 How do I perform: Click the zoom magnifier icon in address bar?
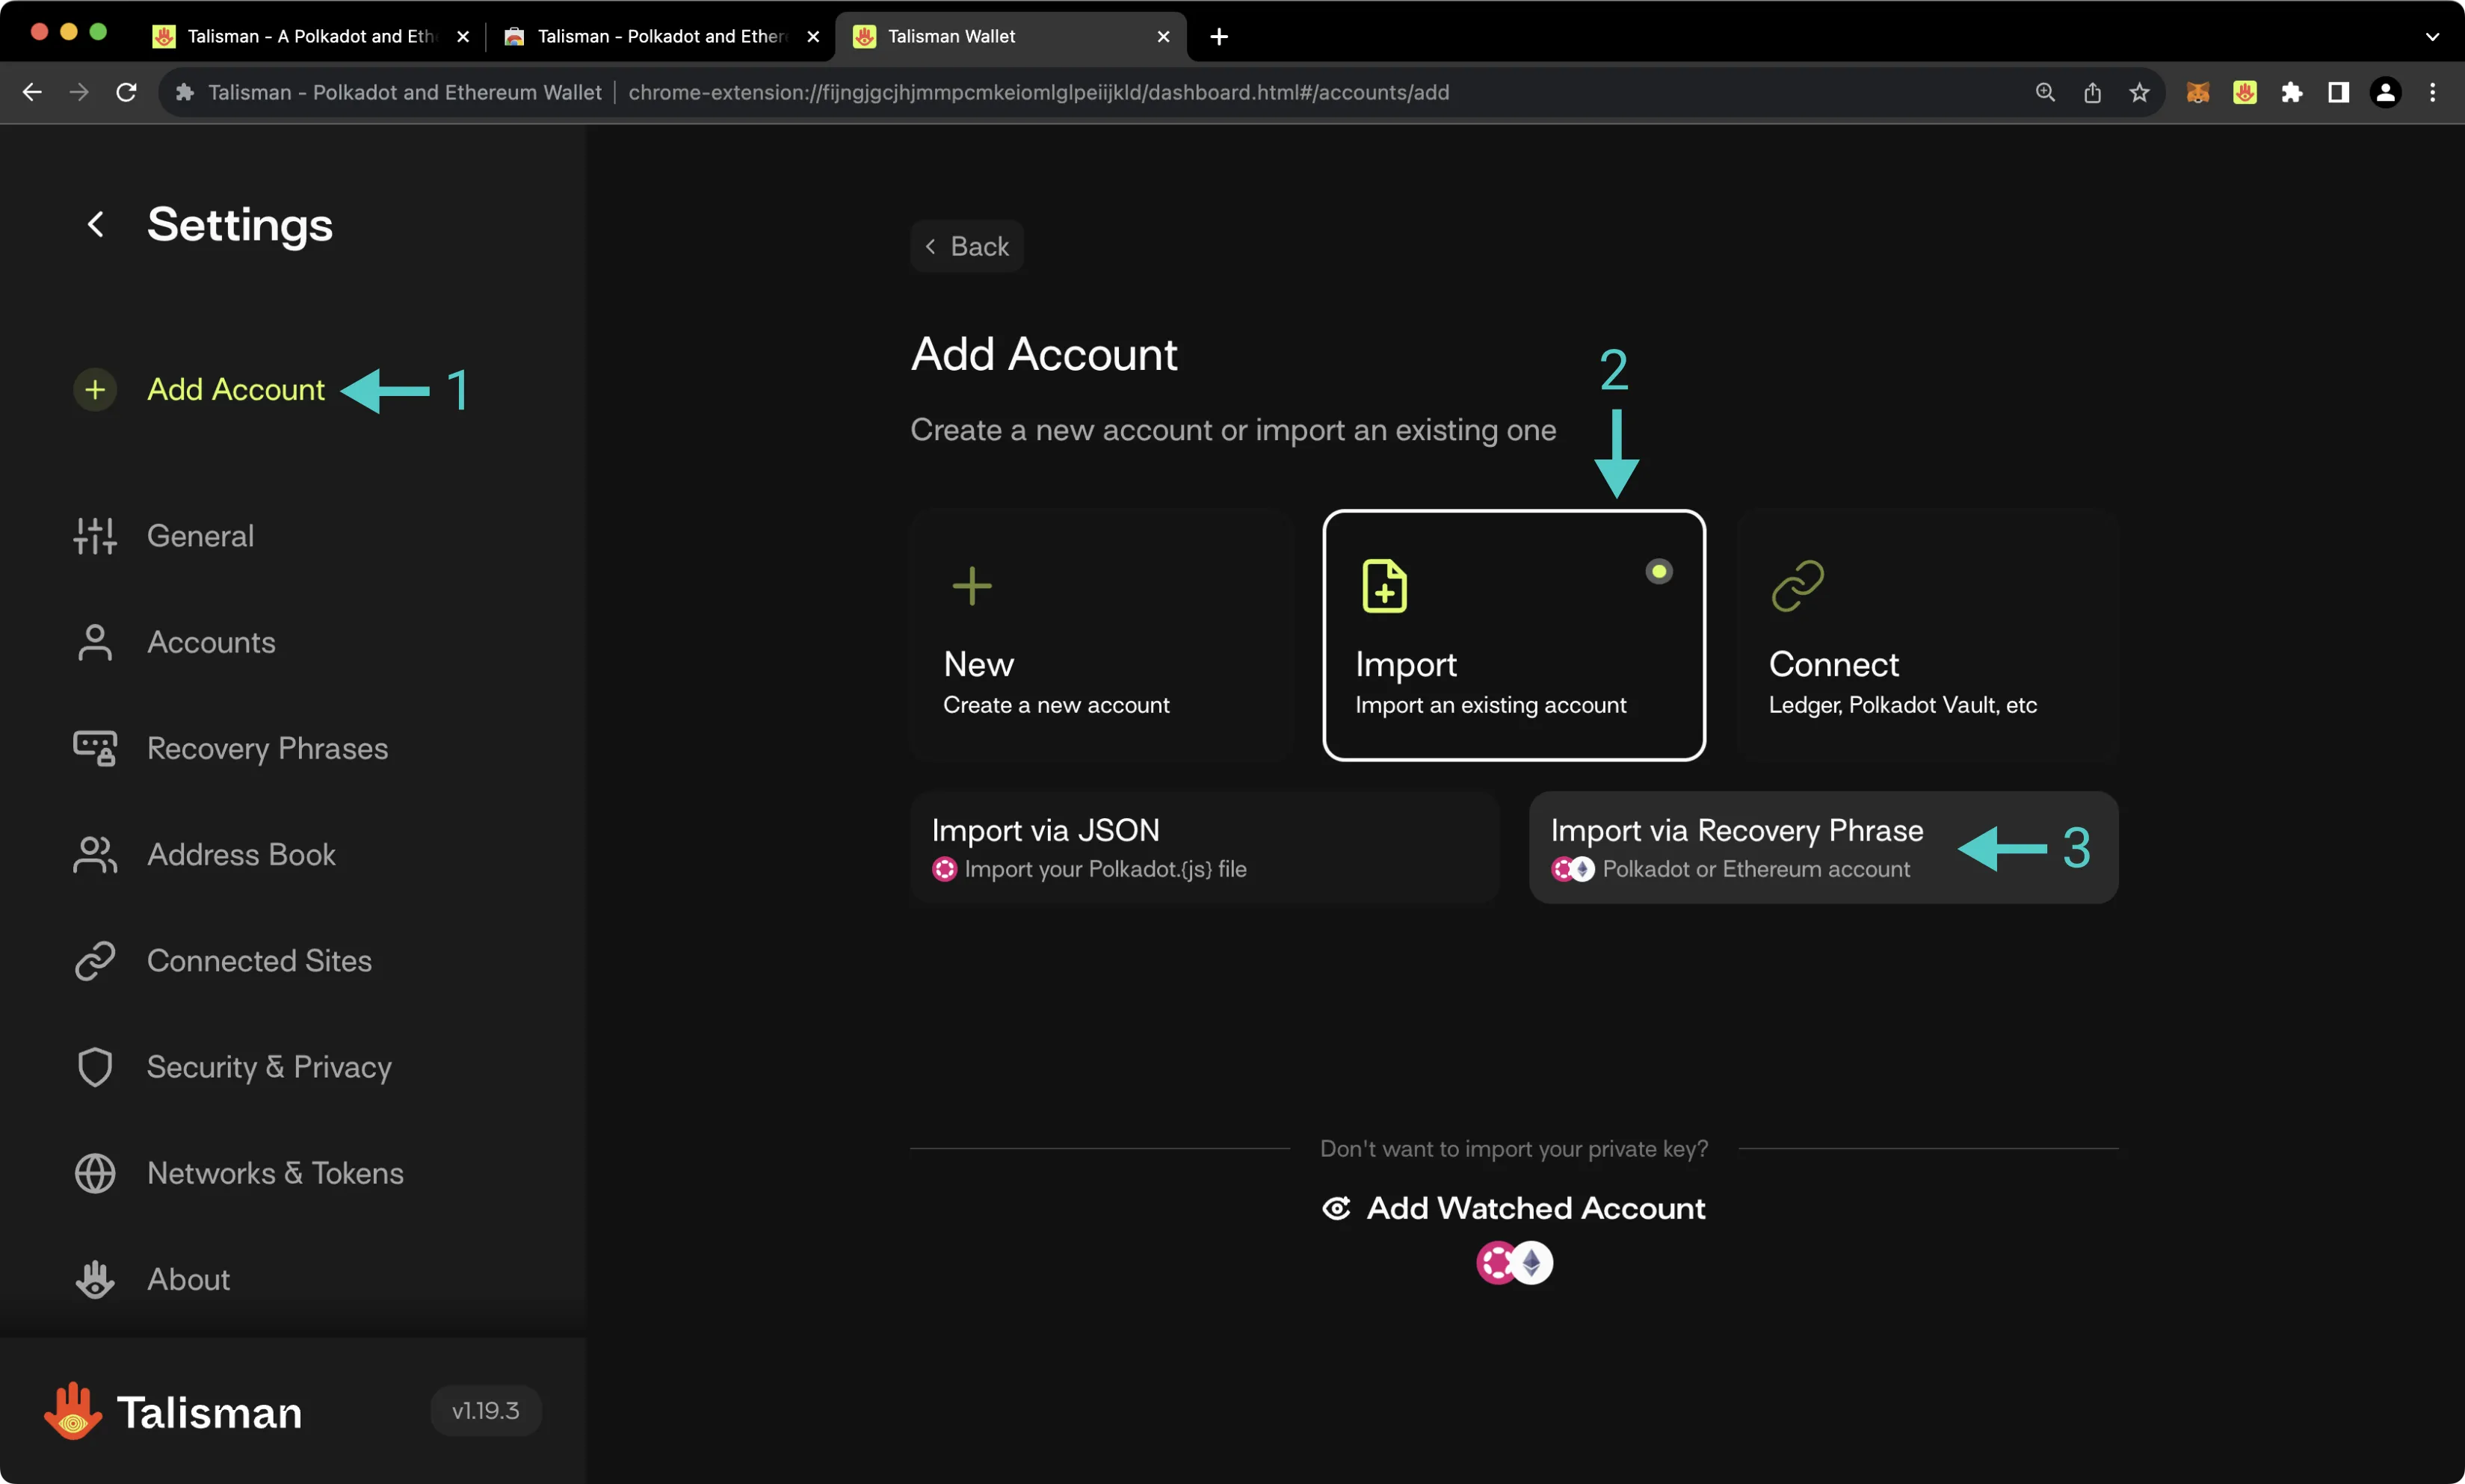coord(2045,92)
